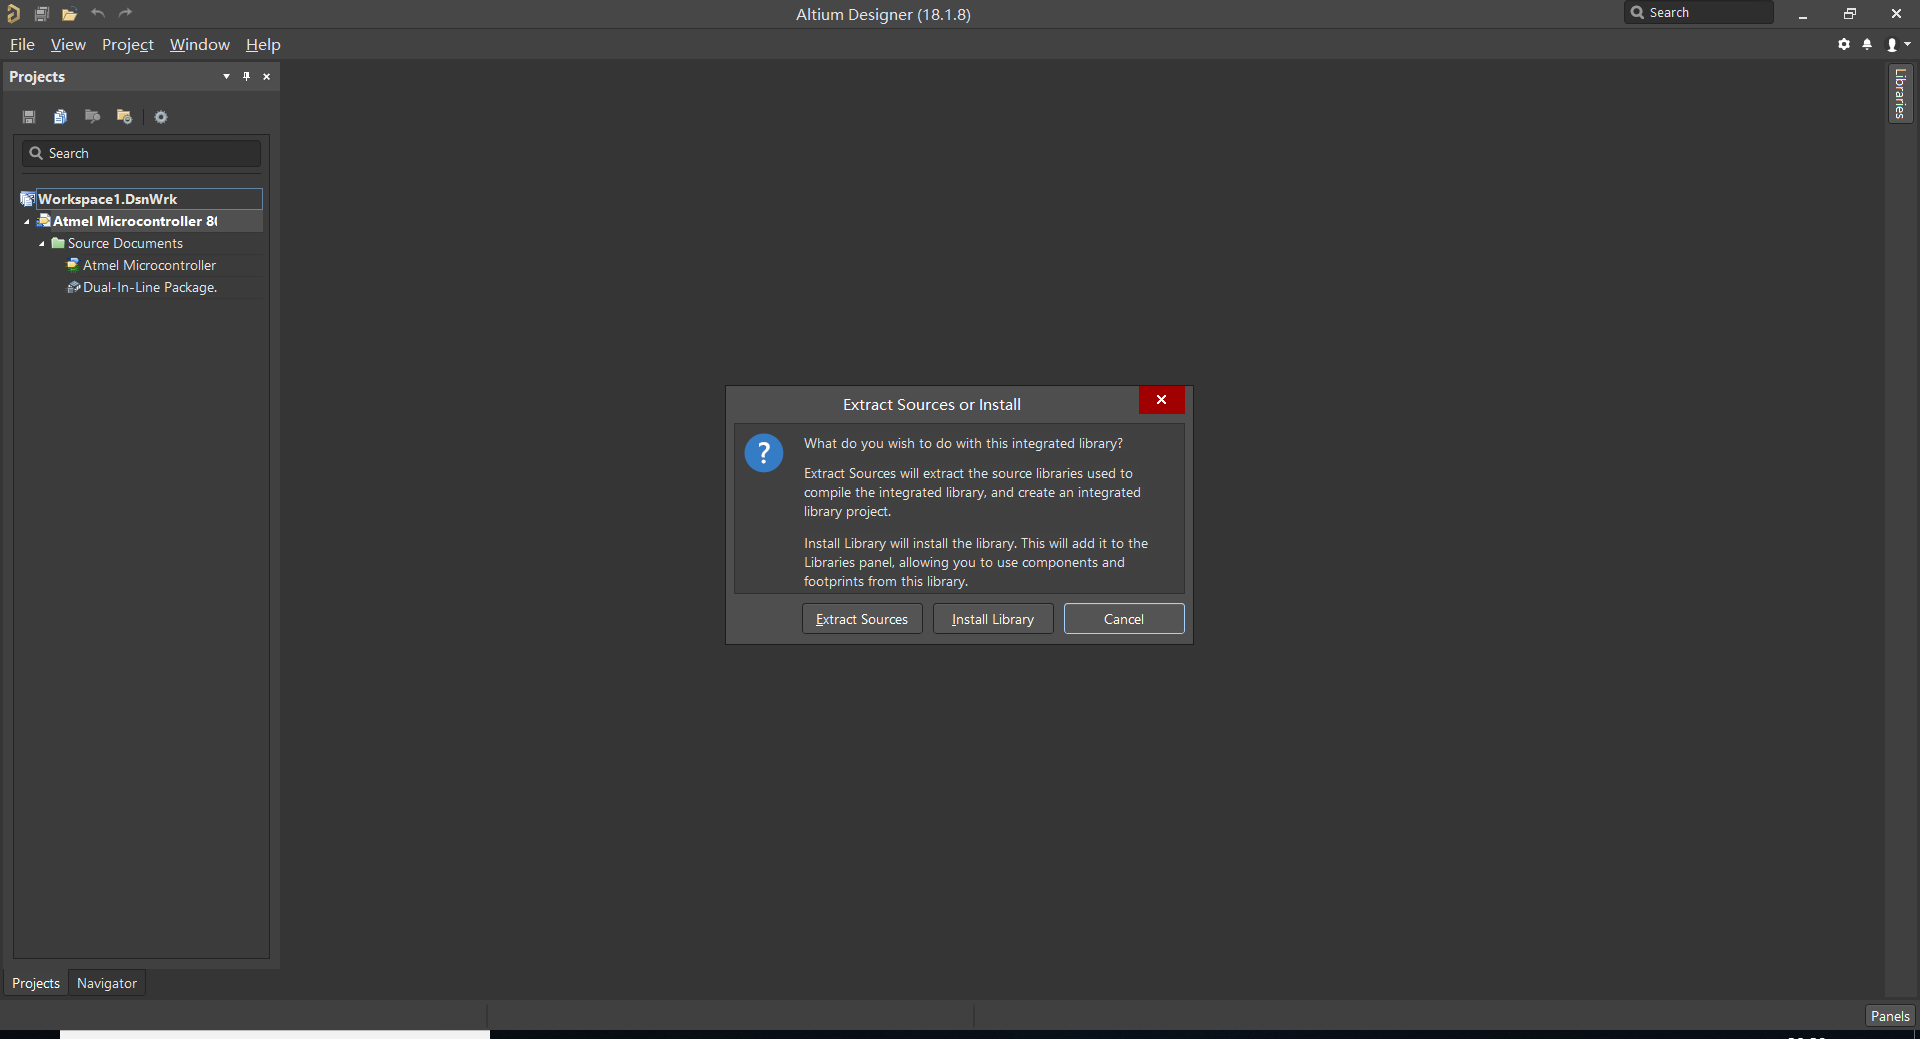
Task: Open Projects panel settings gear icon
Action: click(161, 117)
